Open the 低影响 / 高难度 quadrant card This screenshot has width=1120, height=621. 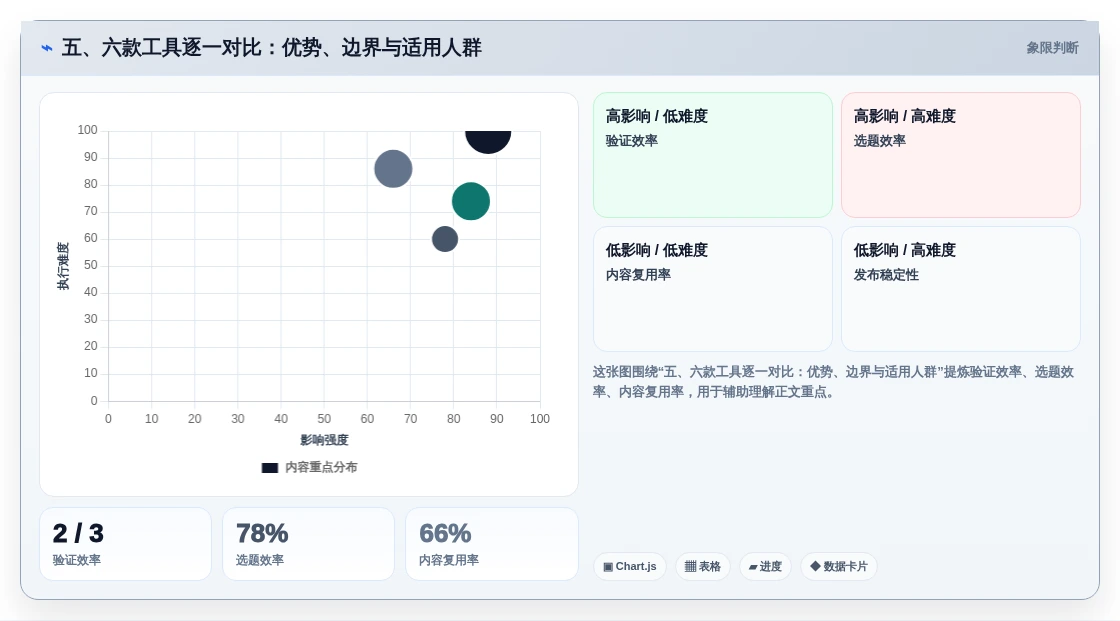[x=961, y=289]
